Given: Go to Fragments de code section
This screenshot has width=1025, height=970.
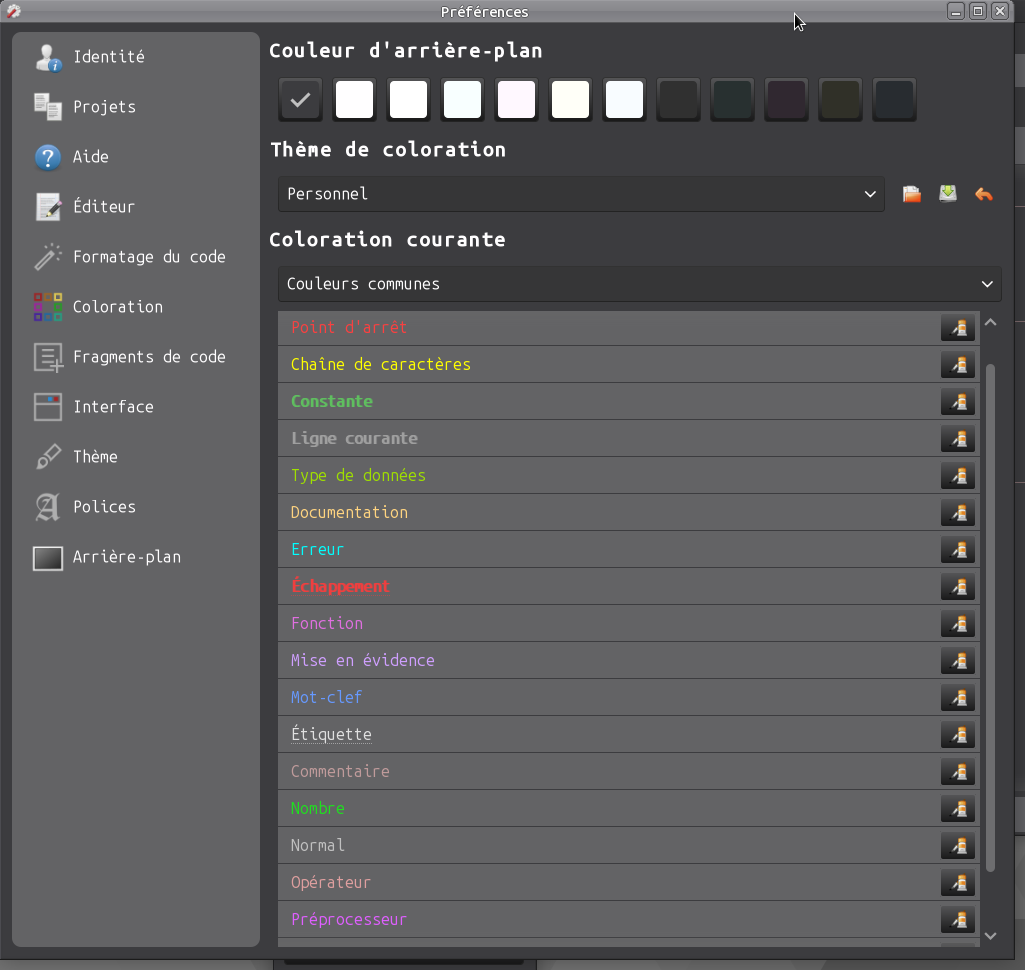Looking at the screenshot, I should [x=149, y=357].
